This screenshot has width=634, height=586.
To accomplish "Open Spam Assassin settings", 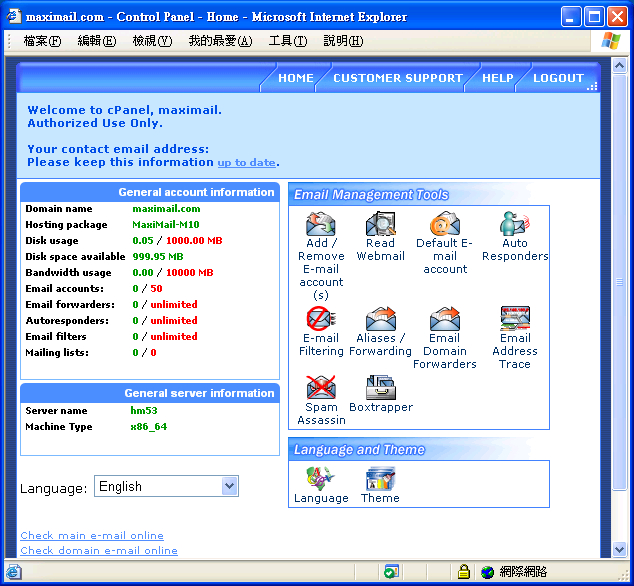I will 321,388.
